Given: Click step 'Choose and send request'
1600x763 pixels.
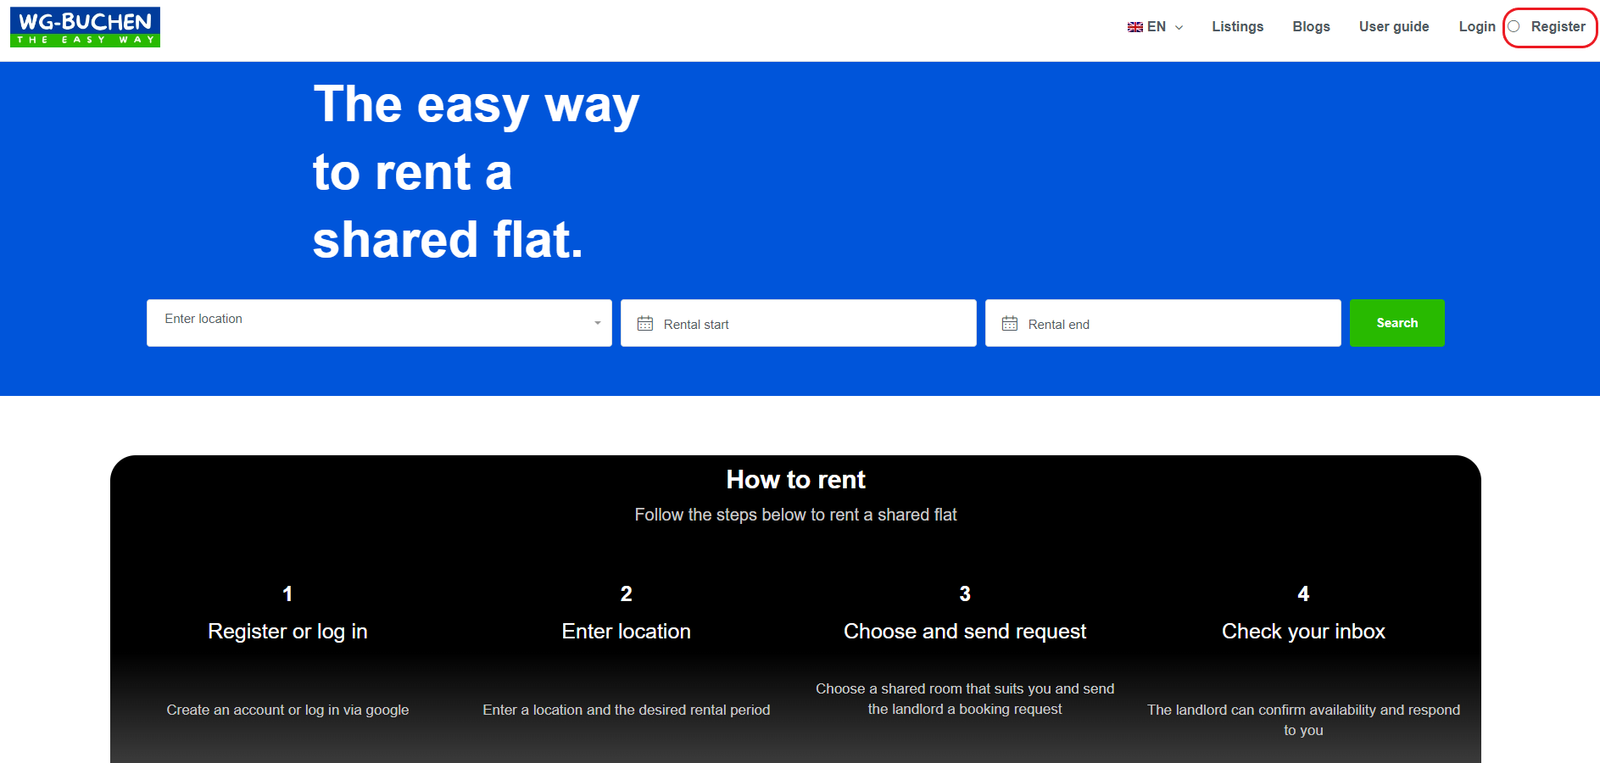Looking at the screenshot, I should coord(965,632).
